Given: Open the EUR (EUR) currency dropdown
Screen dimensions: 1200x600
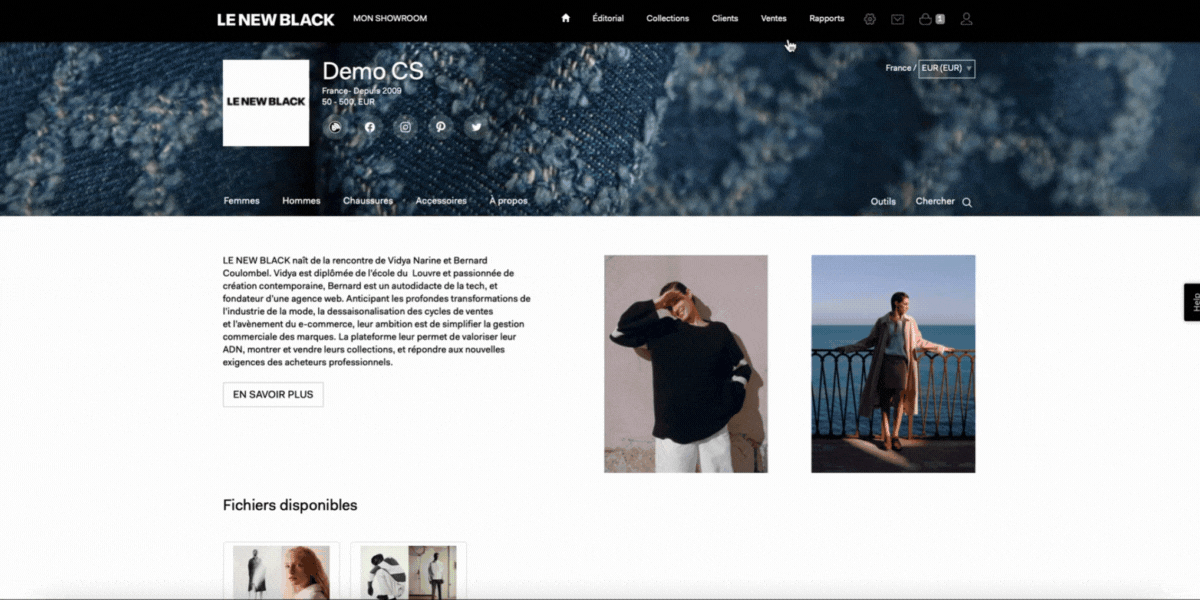Looking at the screenshot, I should pos(947,68).
